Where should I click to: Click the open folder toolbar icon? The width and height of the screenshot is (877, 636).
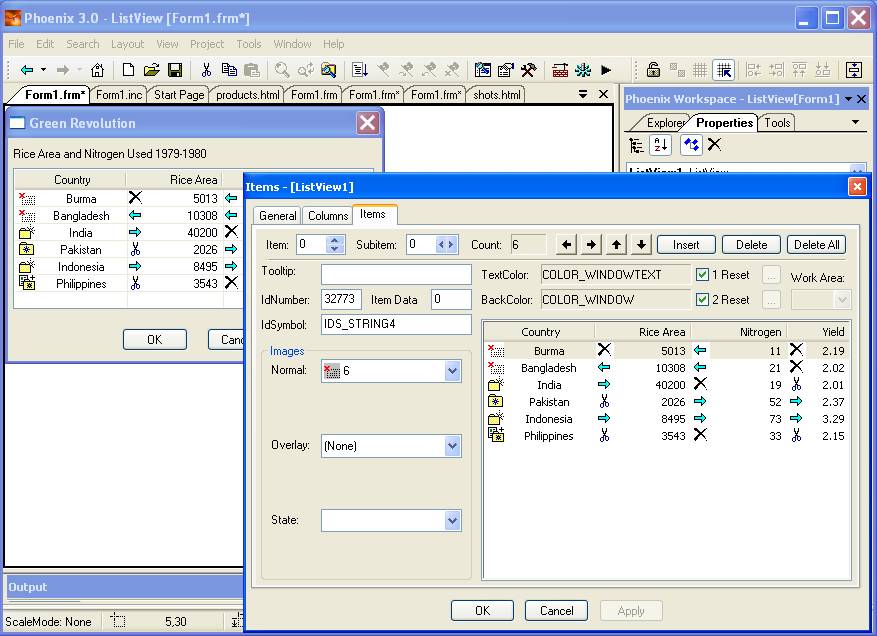pyautogui.click(x=151, y=70)
